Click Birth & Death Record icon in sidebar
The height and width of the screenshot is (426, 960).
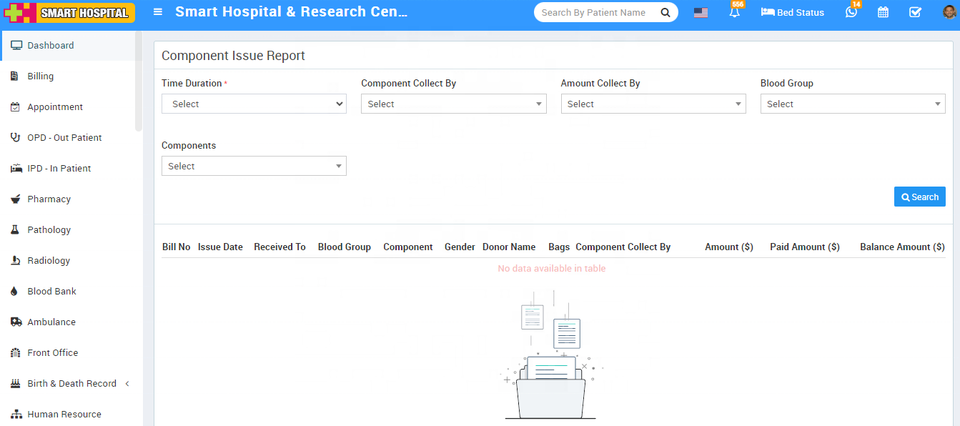click(17, 384)
